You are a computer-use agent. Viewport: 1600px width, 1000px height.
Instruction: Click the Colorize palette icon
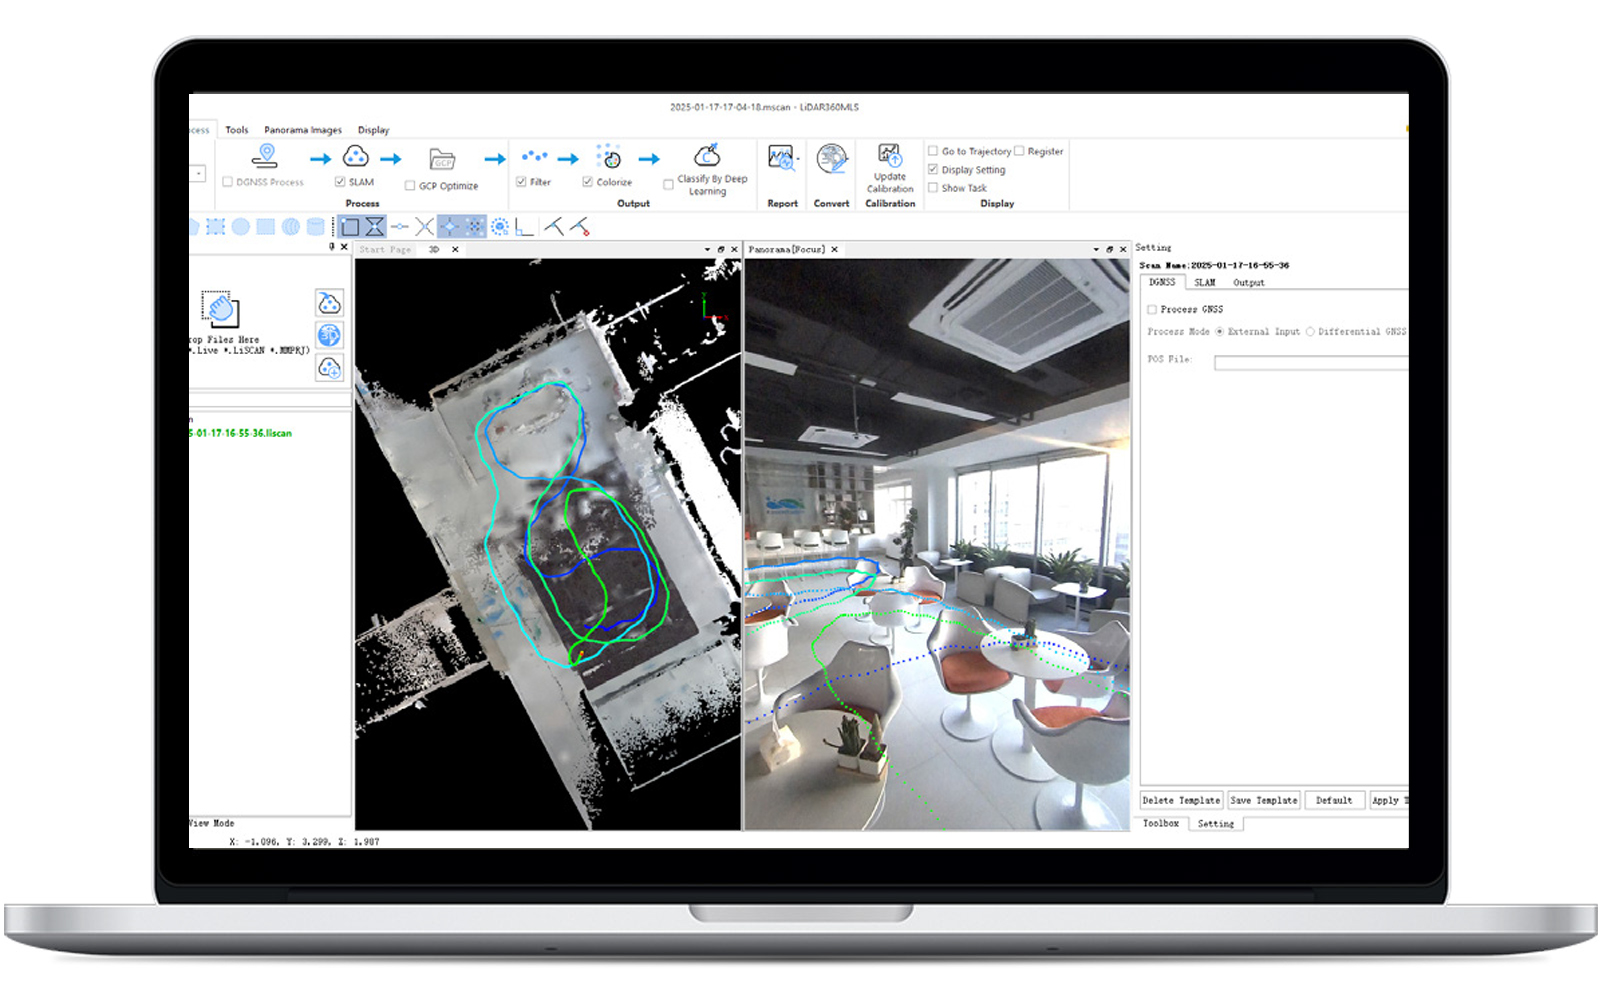609,157
